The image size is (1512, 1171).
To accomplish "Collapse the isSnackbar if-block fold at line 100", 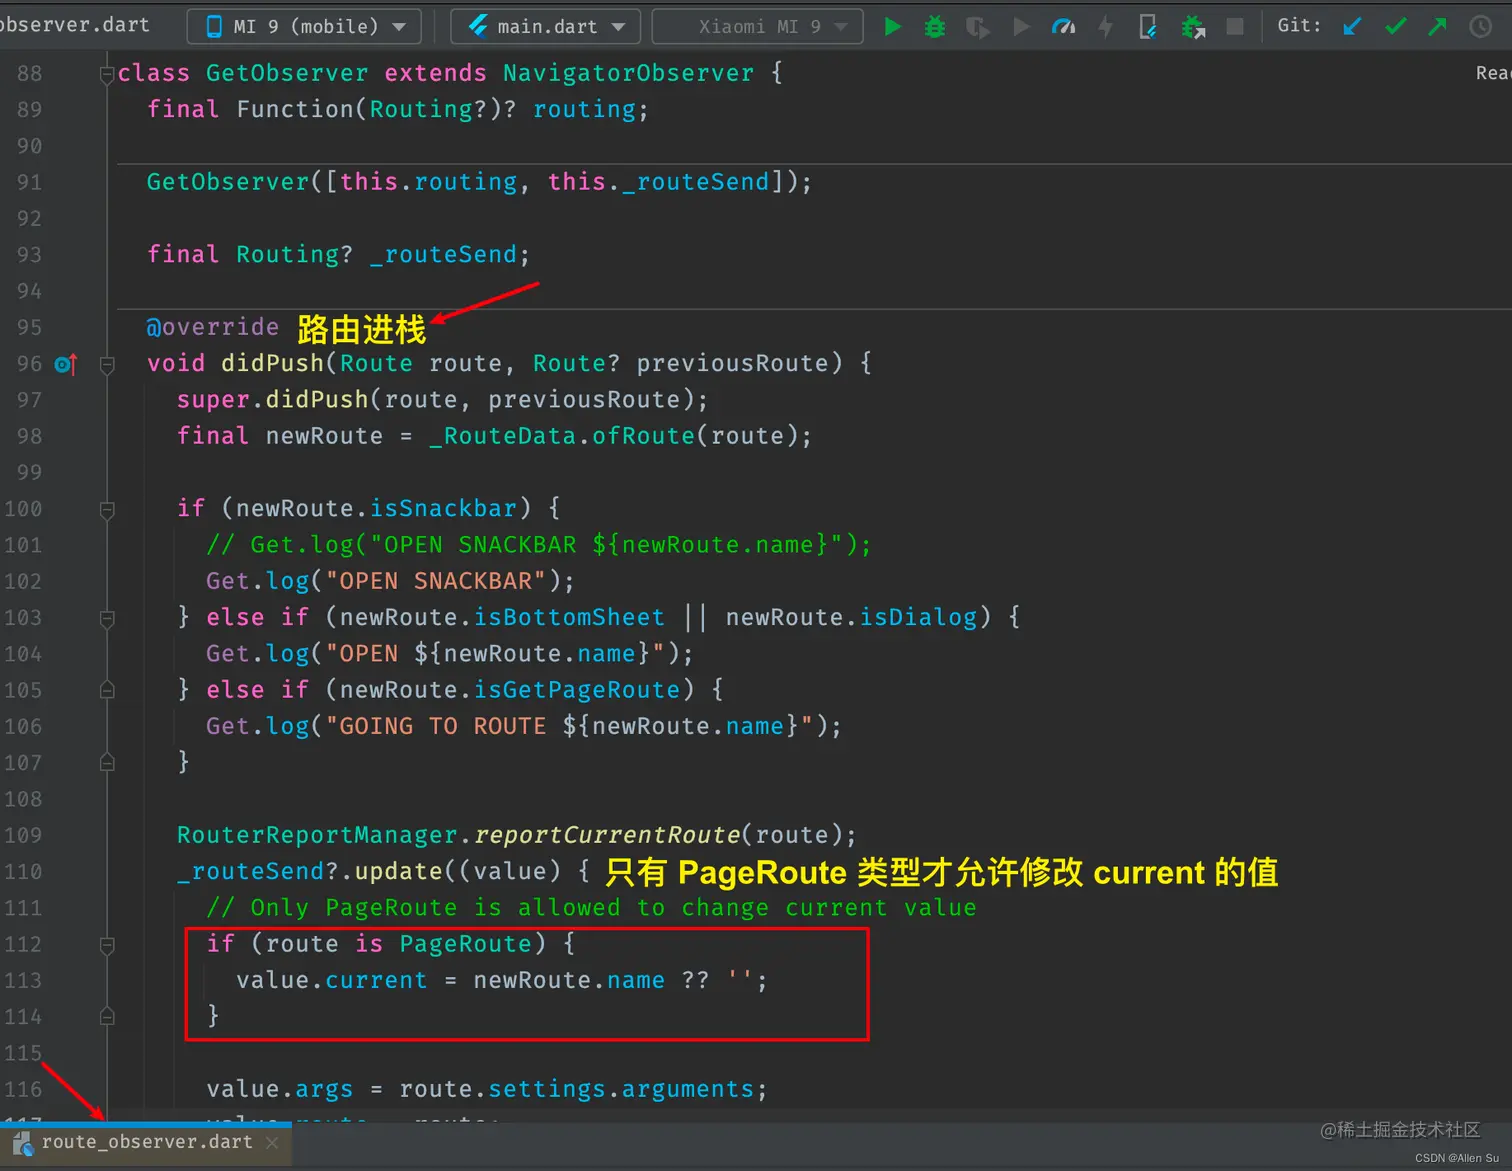I will (x=107, y=510).
